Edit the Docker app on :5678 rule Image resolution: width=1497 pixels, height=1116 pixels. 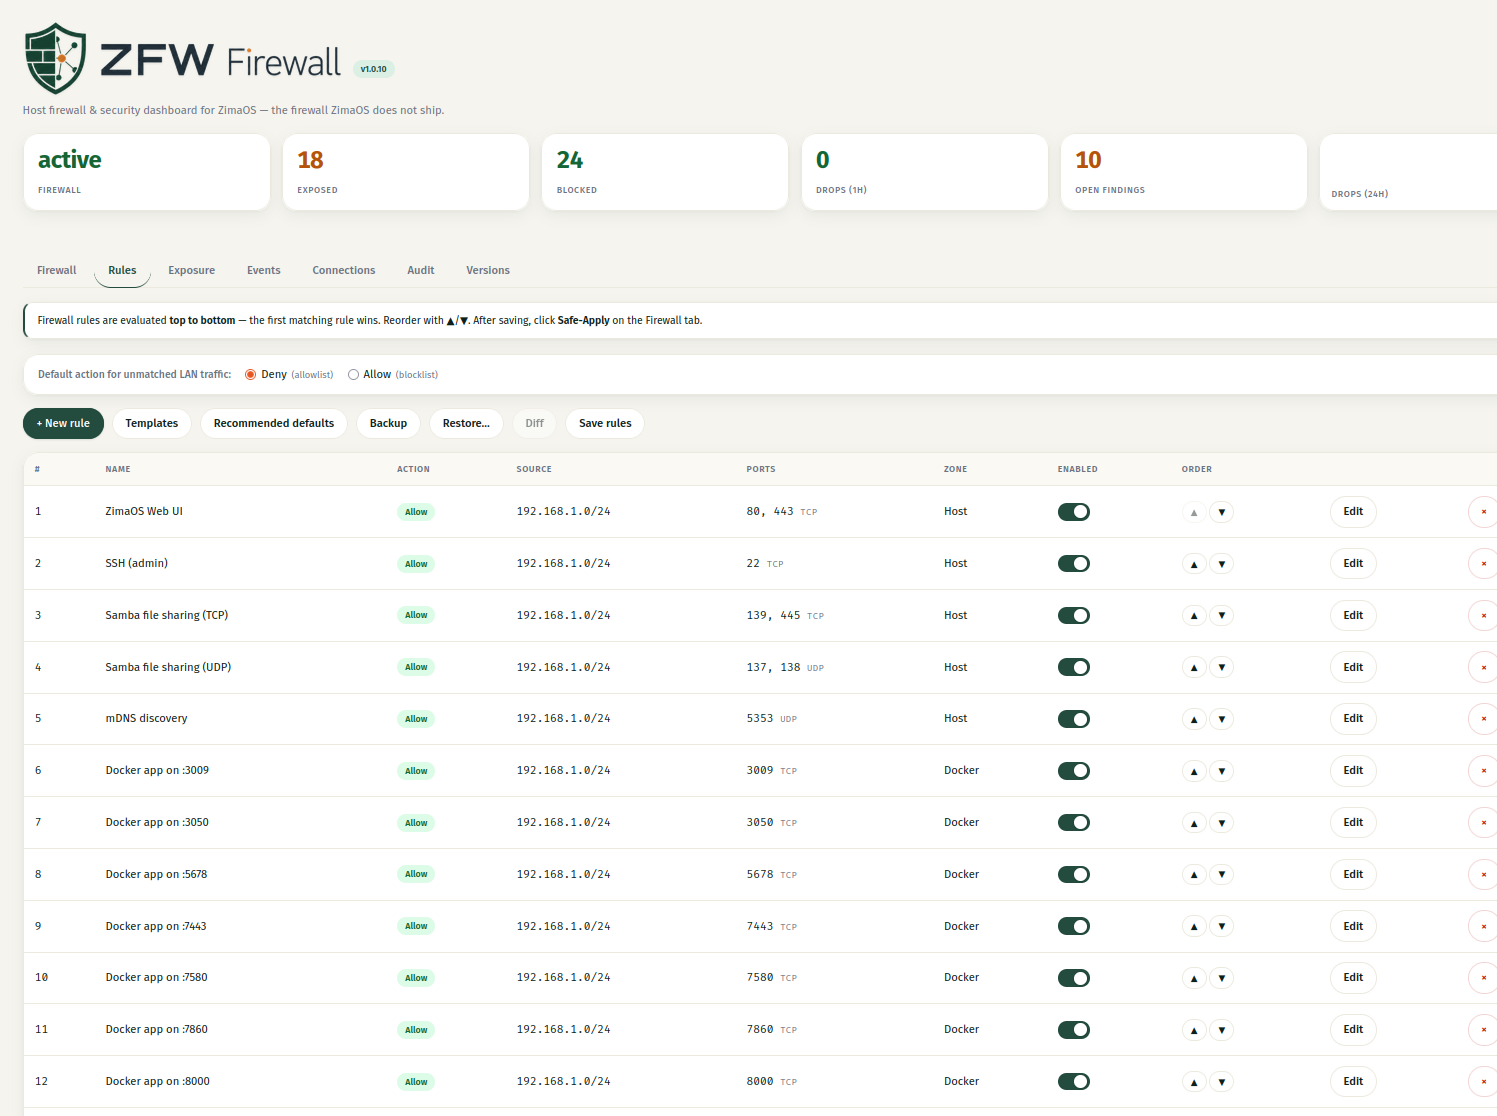click(x=1353, y=875)
